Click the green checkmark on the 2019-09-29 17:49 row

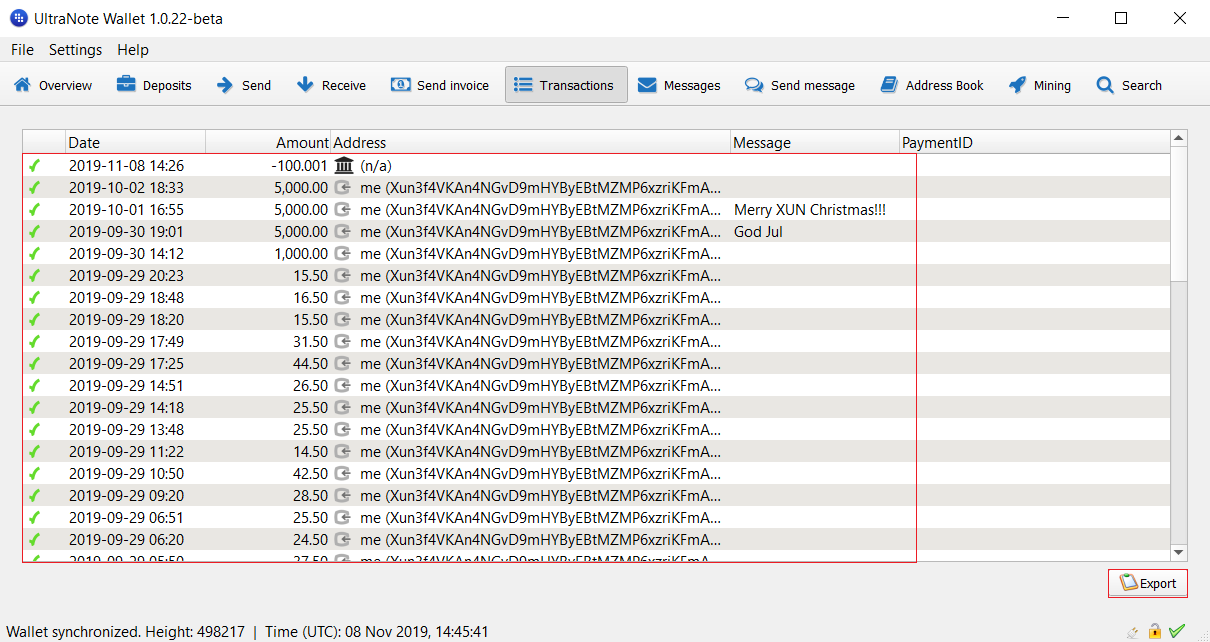pos(34,341)
